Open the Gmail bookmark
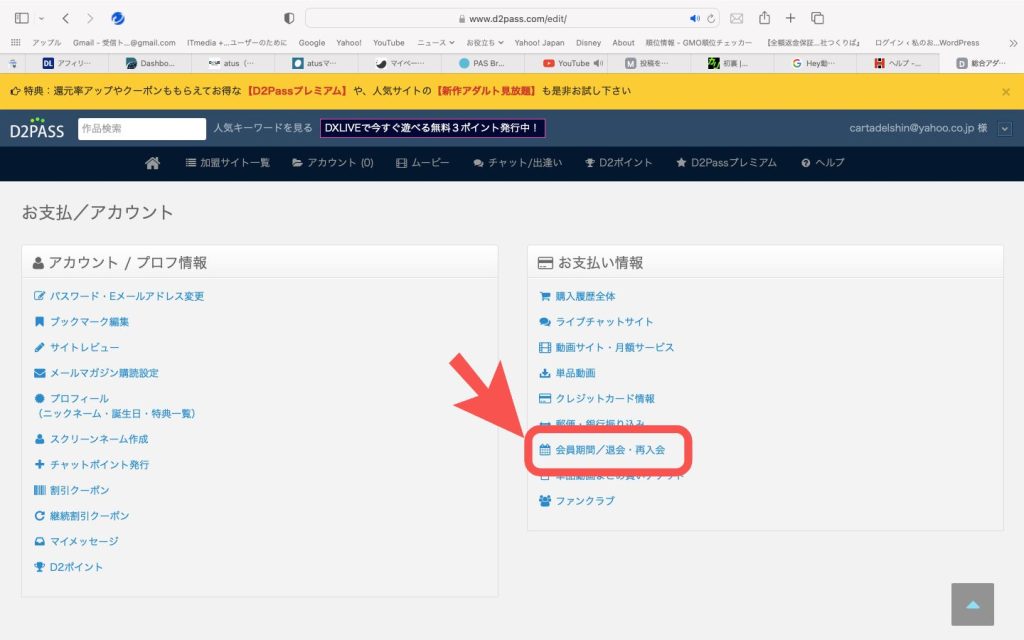Screen dimensions: 1024x640 (124, 42)
